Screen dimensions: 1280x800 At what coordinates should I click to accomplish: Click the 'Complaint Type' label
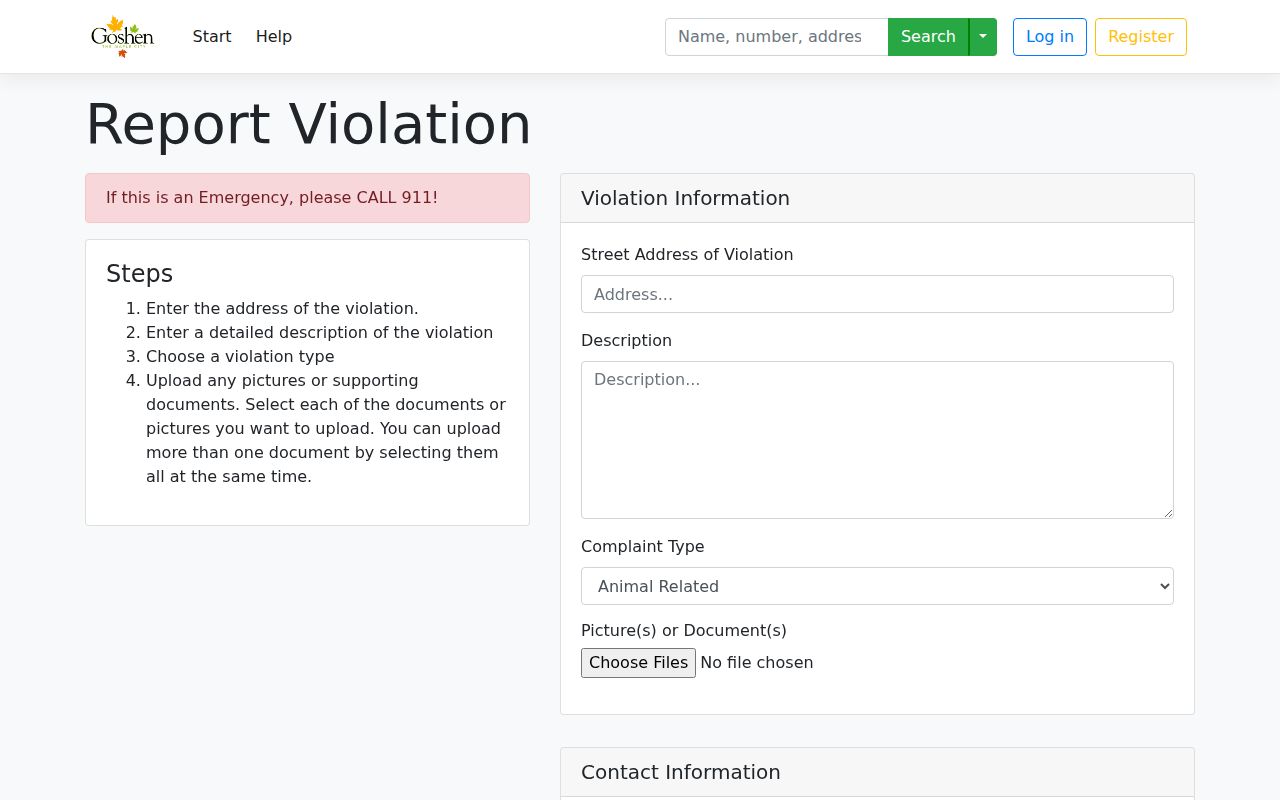tap(643, 547)
